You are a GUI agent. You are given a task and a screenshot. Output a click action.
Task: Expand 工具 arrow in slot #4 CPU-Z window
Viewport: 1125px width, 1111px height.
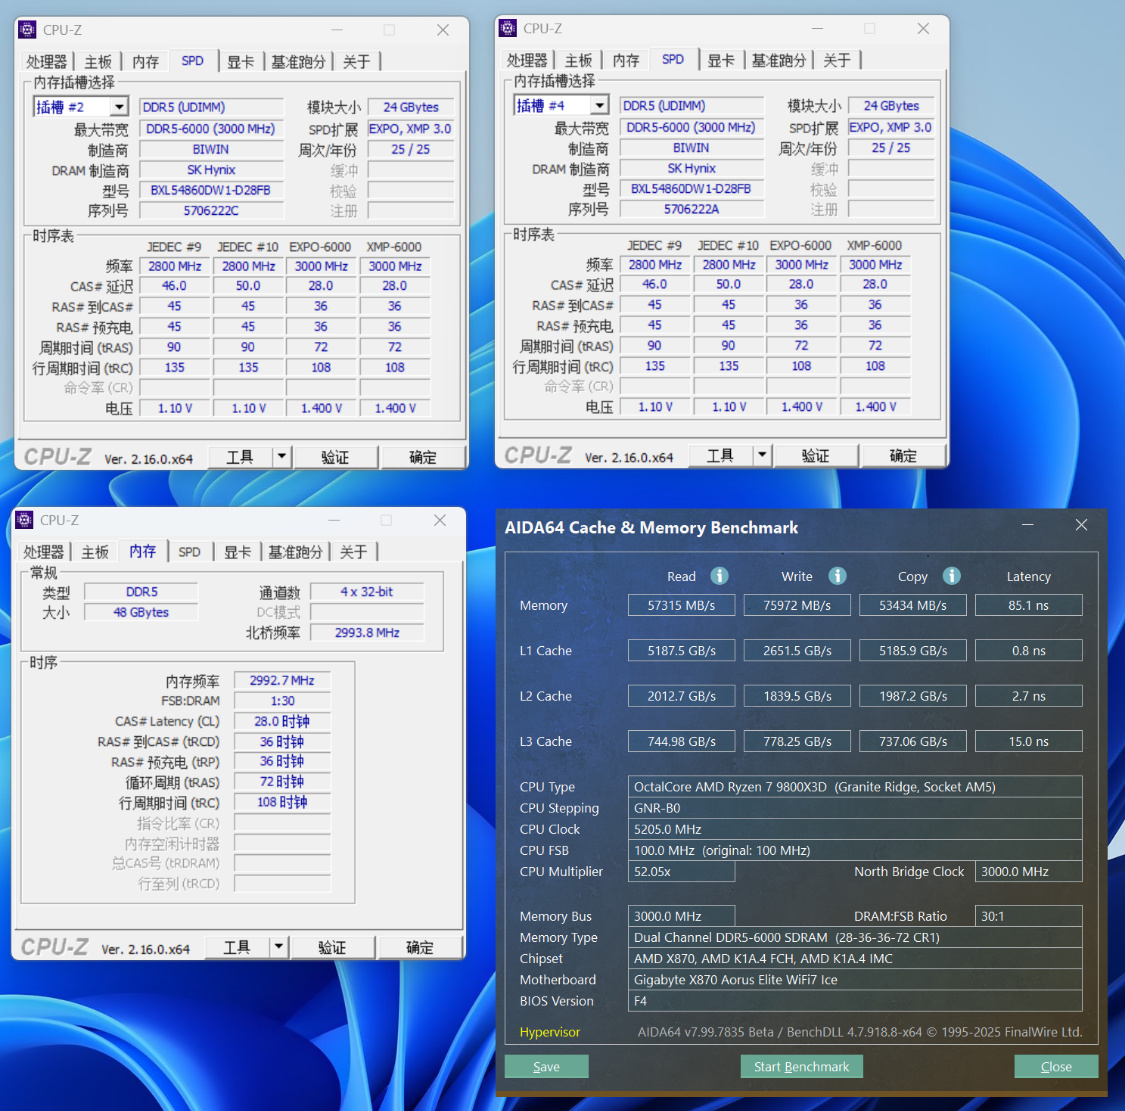(x=762, y=455)
